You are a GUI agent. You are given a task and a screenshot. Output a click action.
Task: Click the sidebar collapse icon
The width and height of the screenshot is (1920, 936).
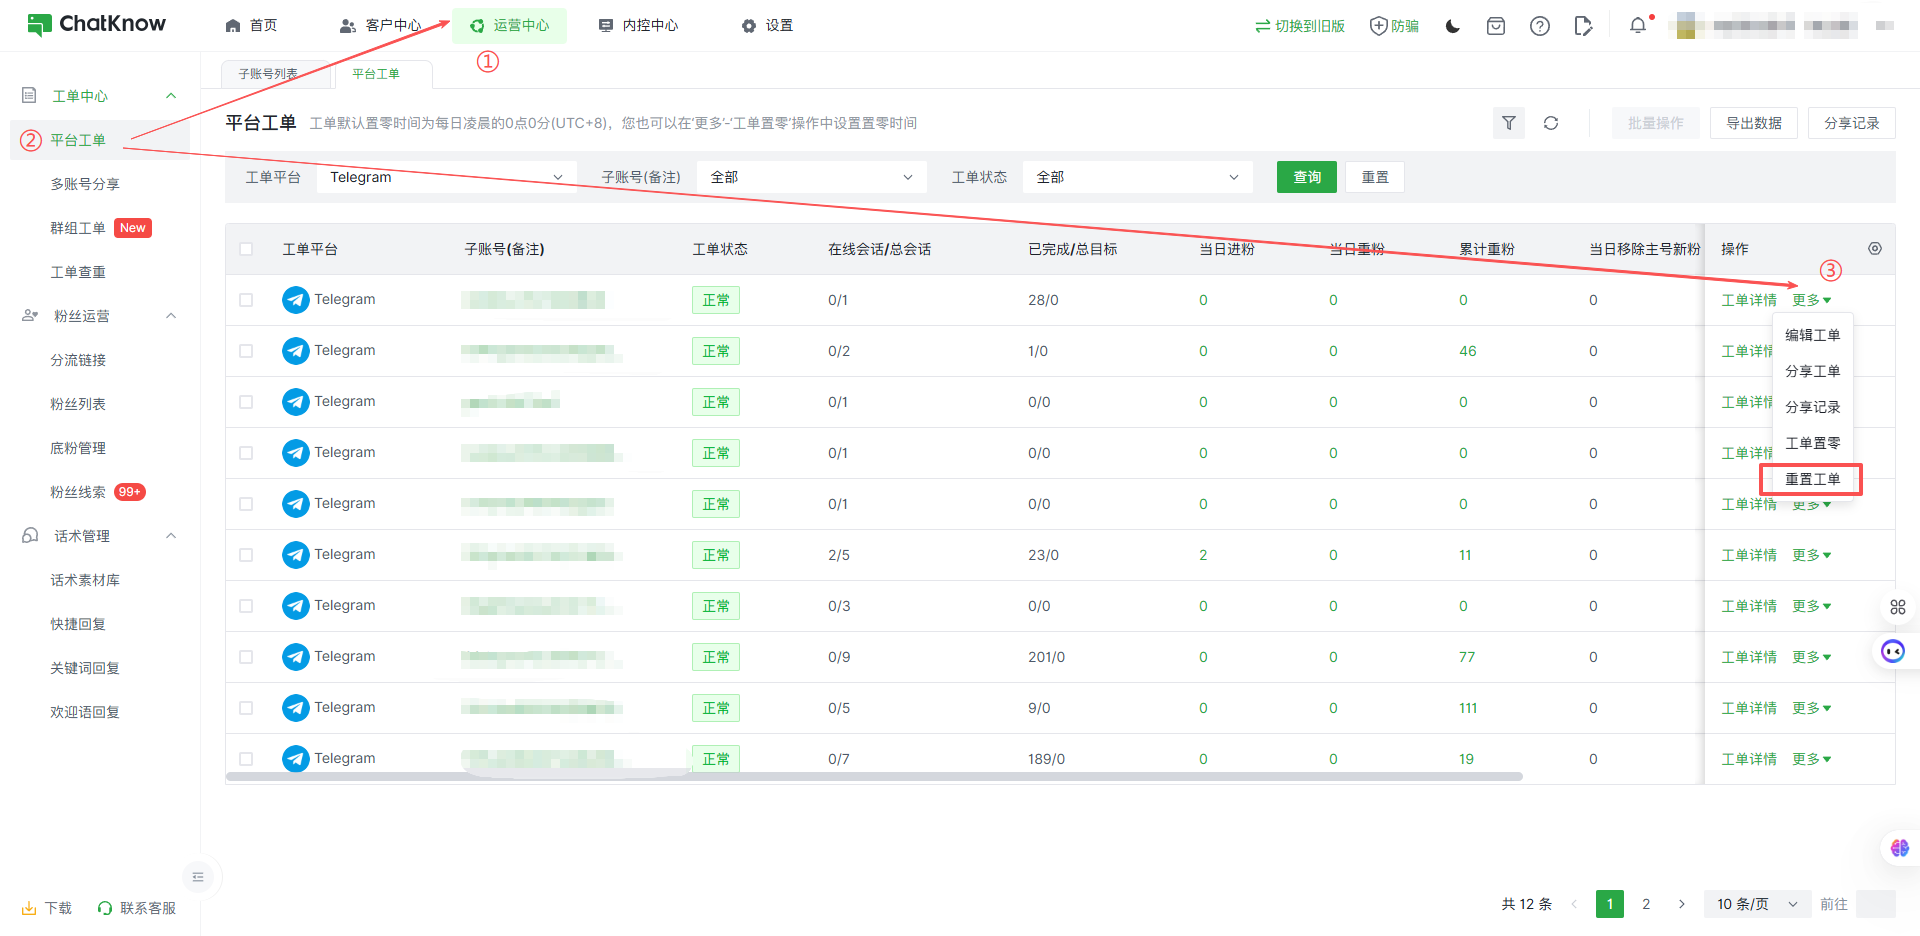click(x=198, y=877)
